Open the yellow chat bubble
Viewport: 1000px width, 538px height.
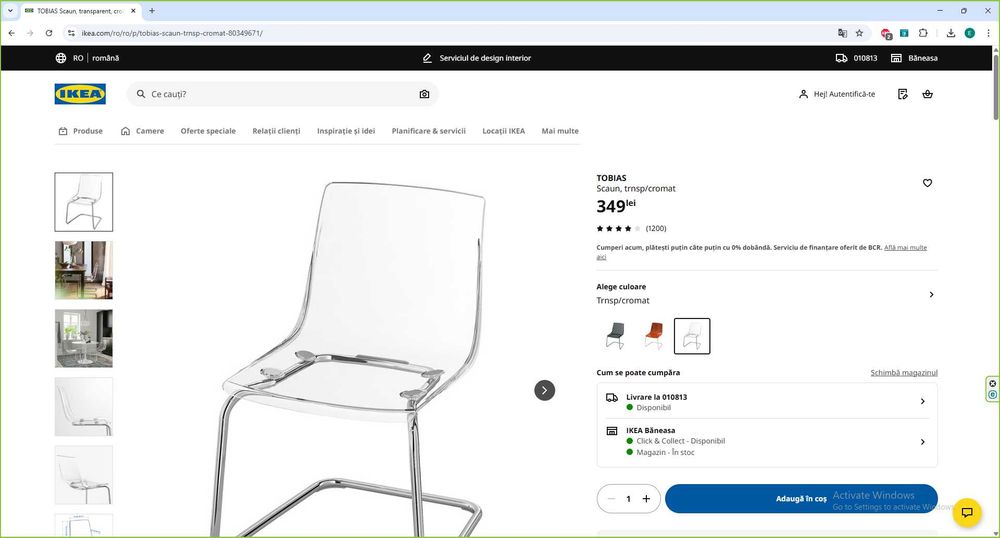pos(967,513)
